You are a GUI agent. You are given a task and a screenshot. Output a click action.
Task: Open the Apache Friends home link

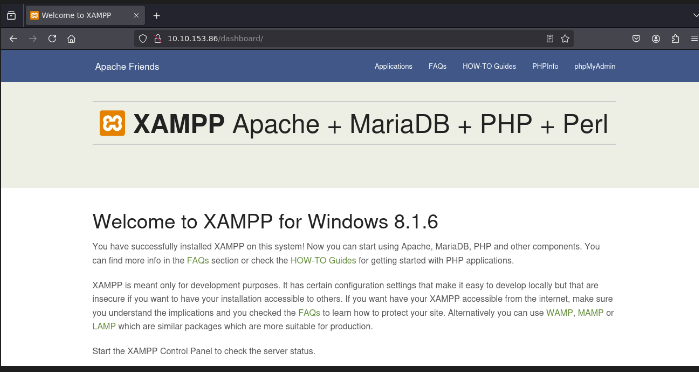[x=127, y=67]
